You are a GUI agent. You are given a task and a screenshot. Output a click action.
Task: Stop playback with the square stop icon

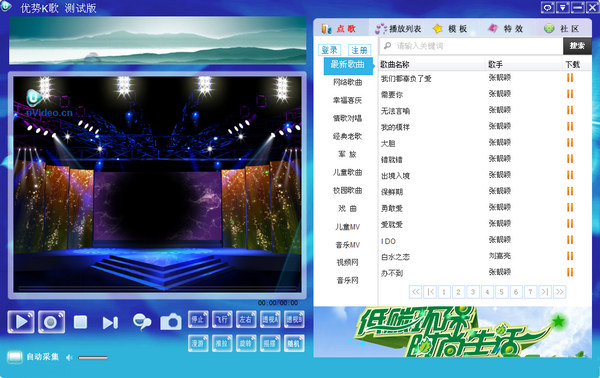click(80, 322)
